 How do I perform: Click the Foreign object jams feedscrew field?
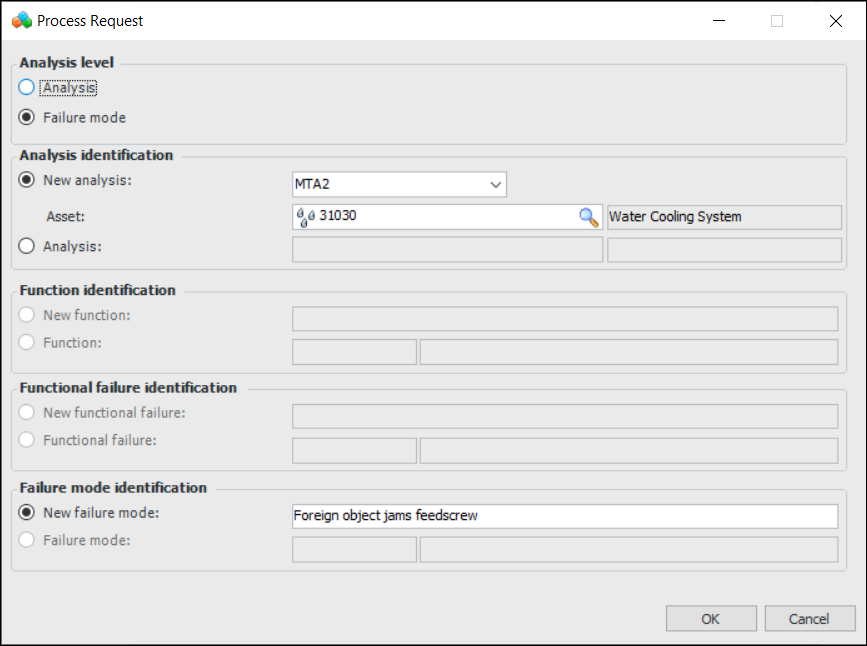pos(564,516)
